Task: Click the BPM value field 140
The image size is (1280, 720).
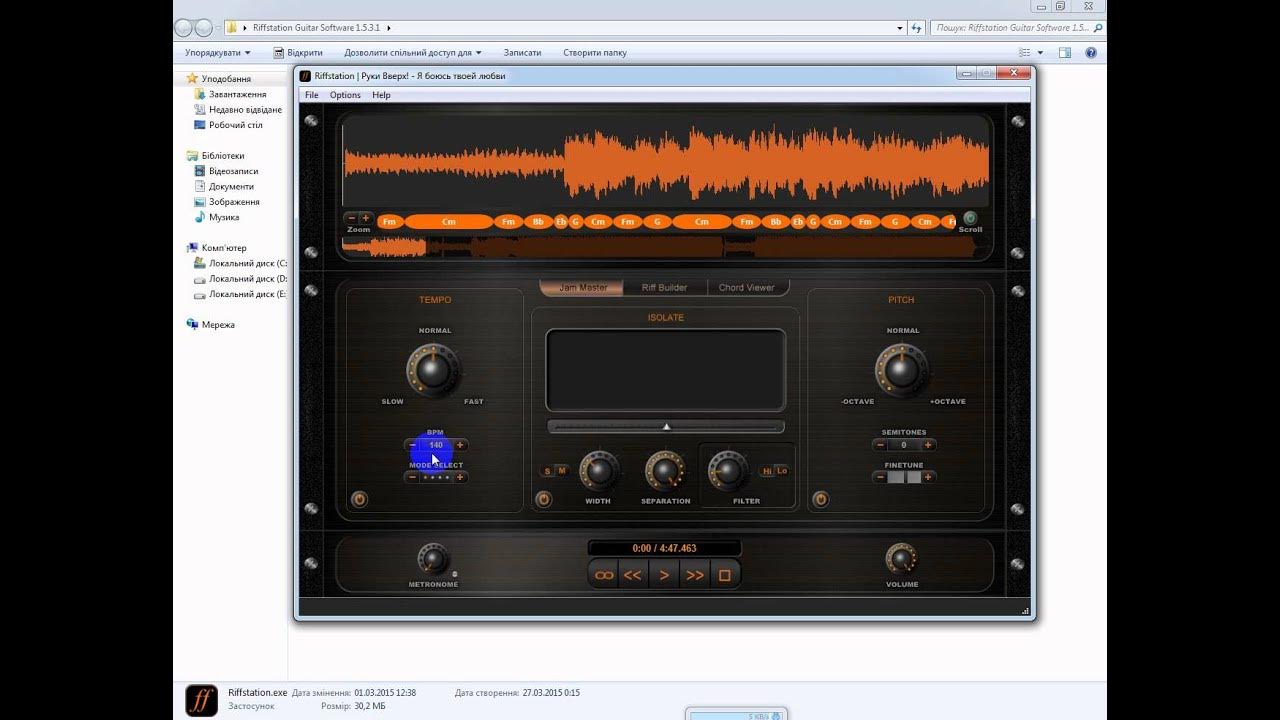Action: coord(436,445)
